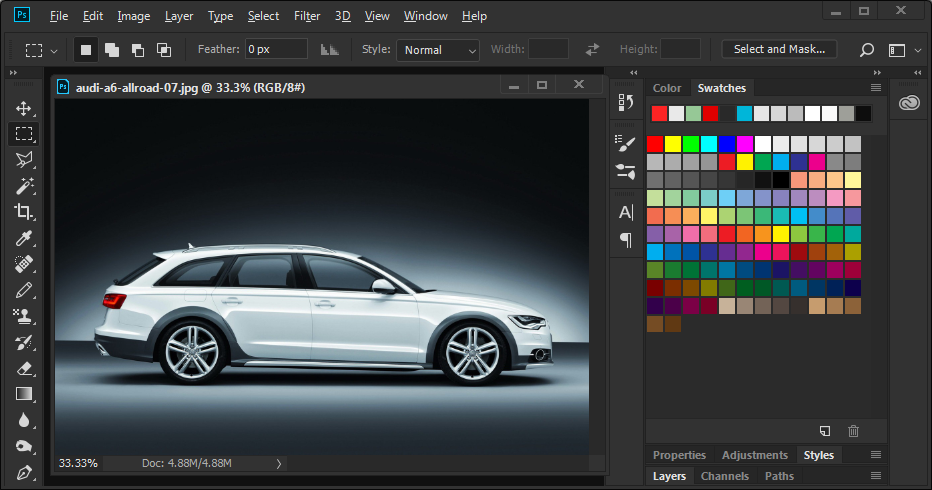Open the History panel icon

click(x=626, y=101)
